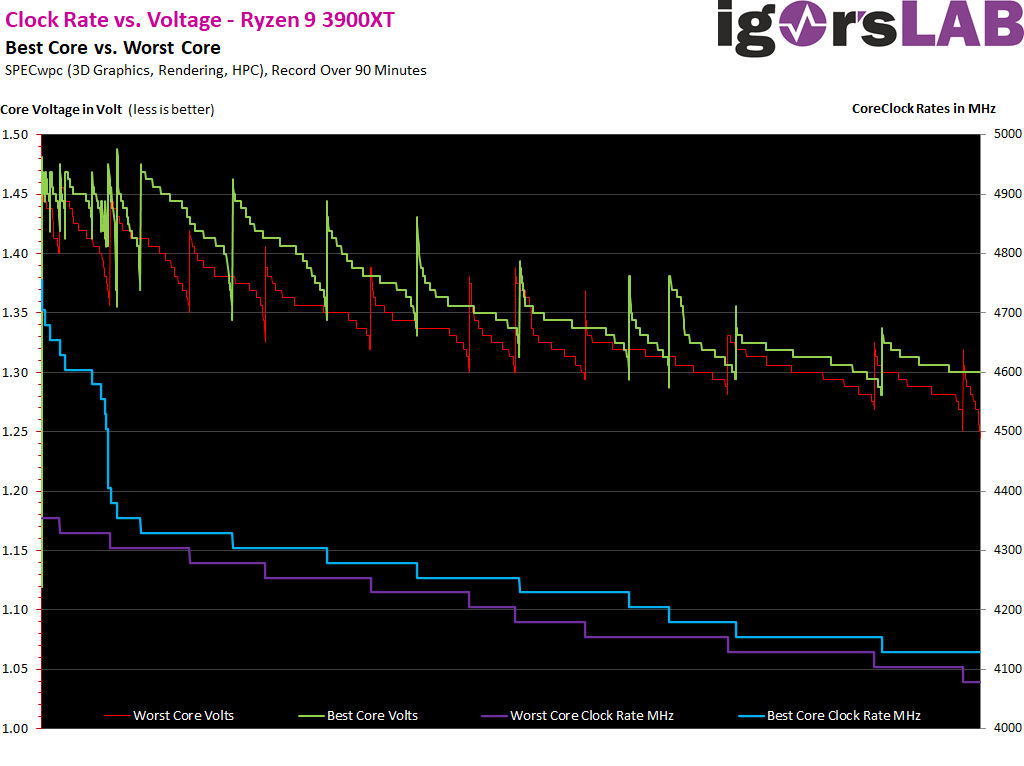Click the 1.10 voltage axis label
Screen dimensions: 1024x766
[x=15, y=610]
